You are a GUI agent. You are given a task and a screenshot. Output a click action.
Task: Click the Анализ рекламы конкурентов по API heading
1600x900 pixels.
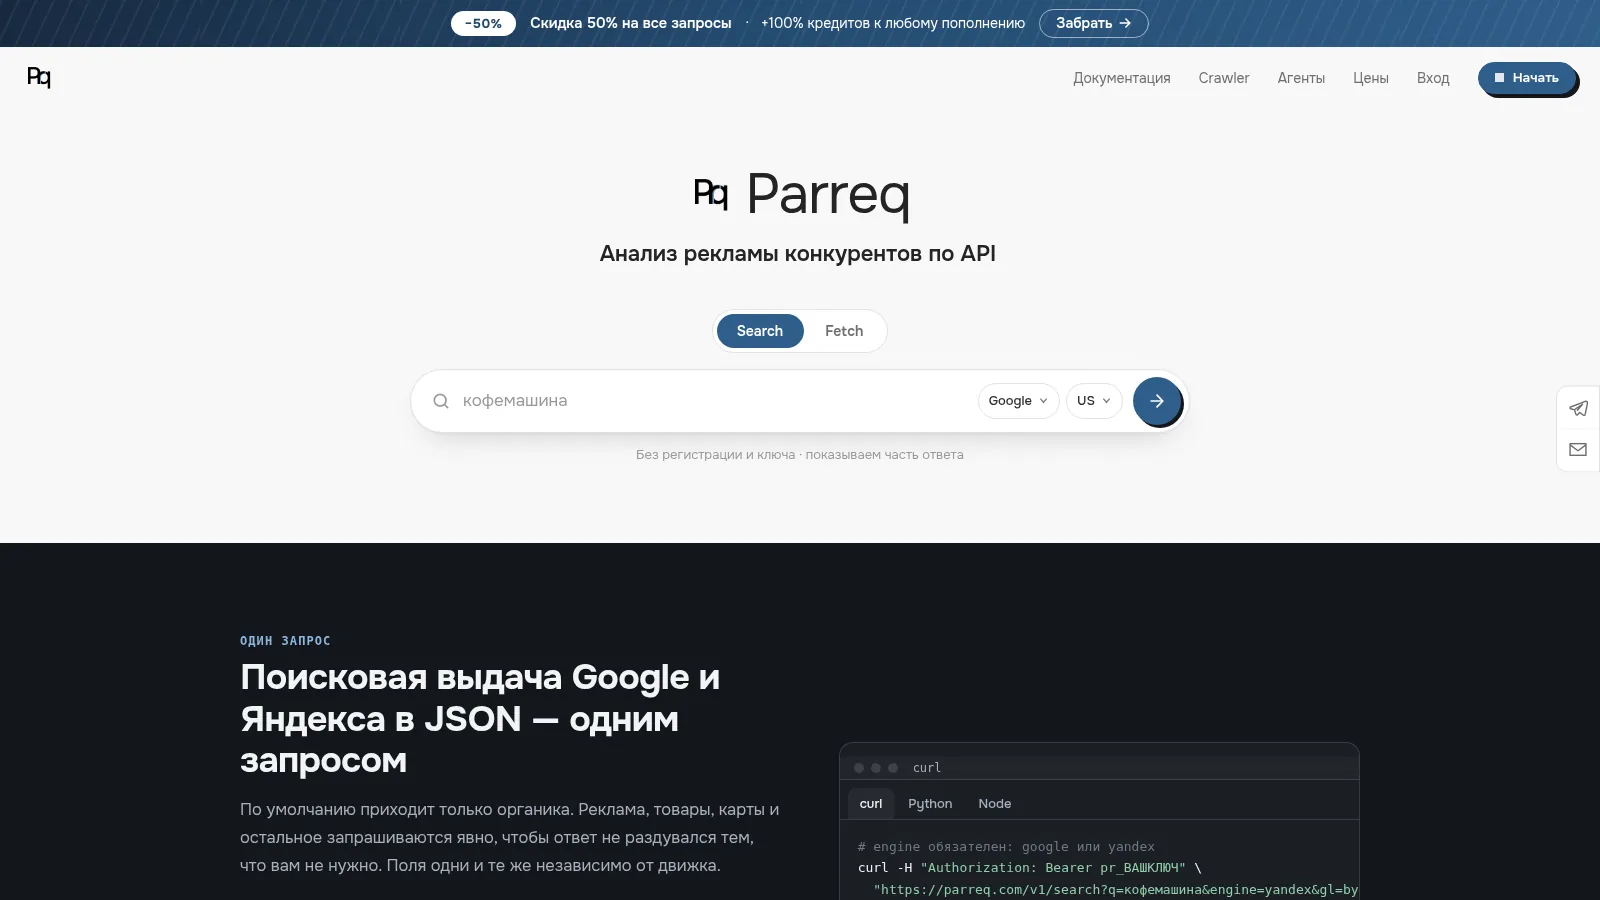tap(798, 254)
